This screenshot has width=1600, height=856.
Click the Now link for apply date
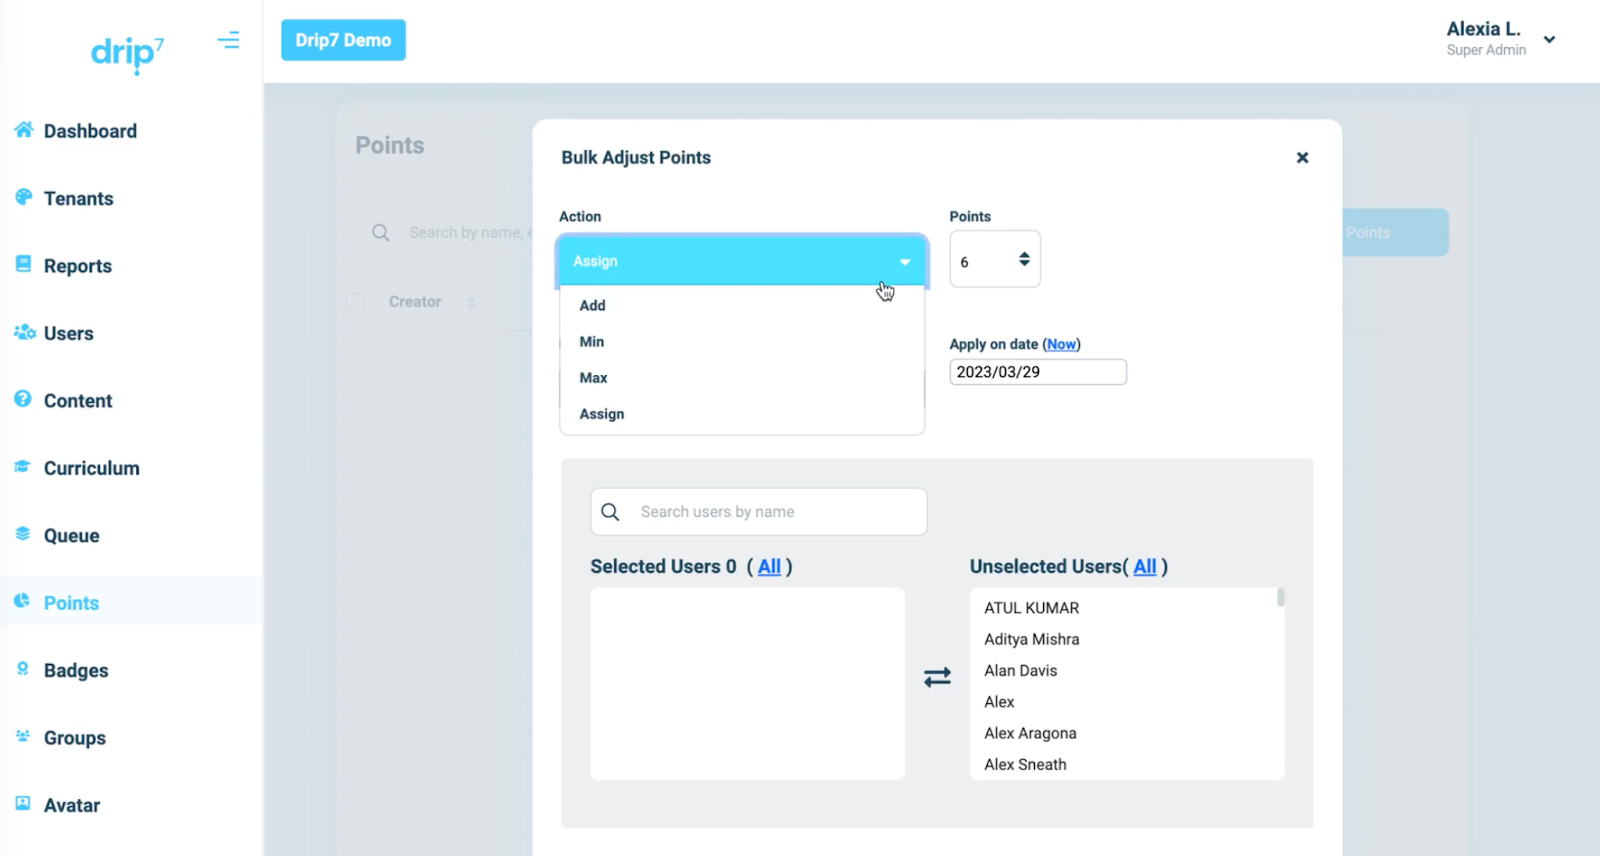tap(1061, 344)
